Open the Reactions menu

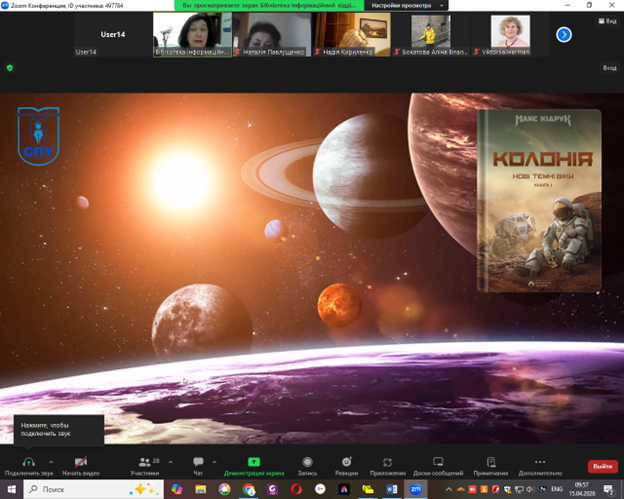(346, 461)
